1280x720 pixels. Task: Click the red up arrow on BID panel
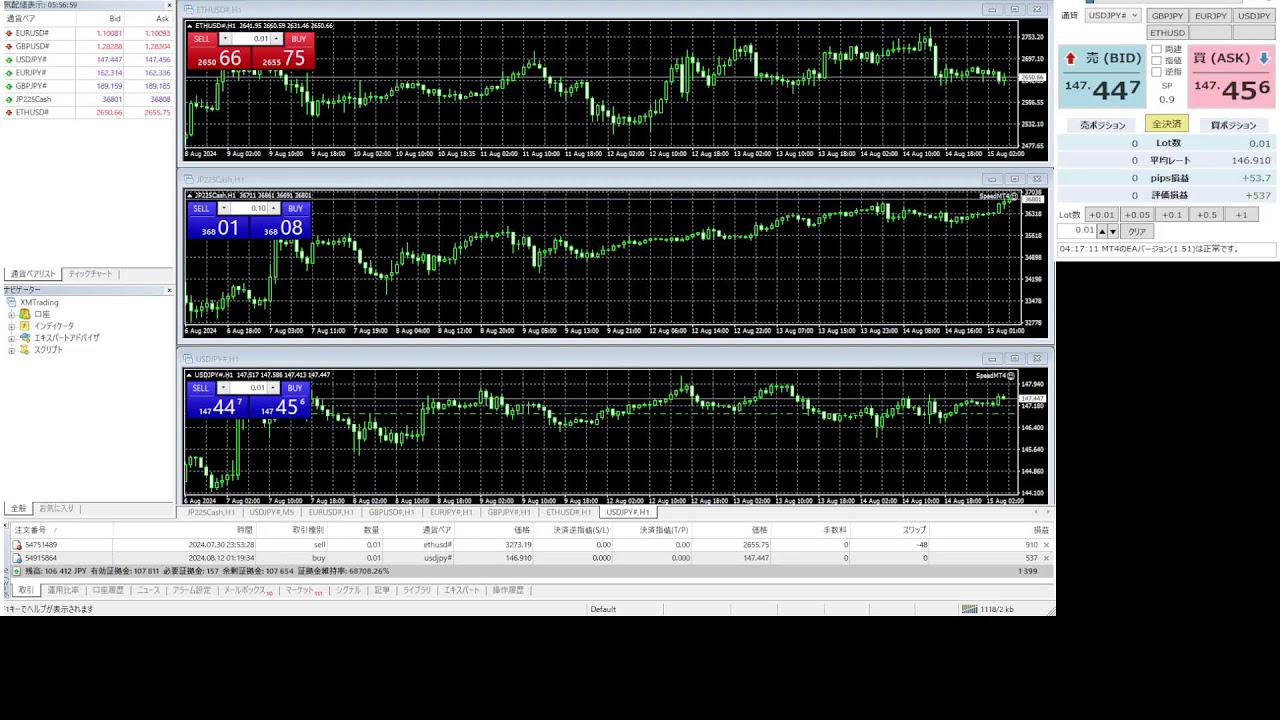pos(1070,59)
